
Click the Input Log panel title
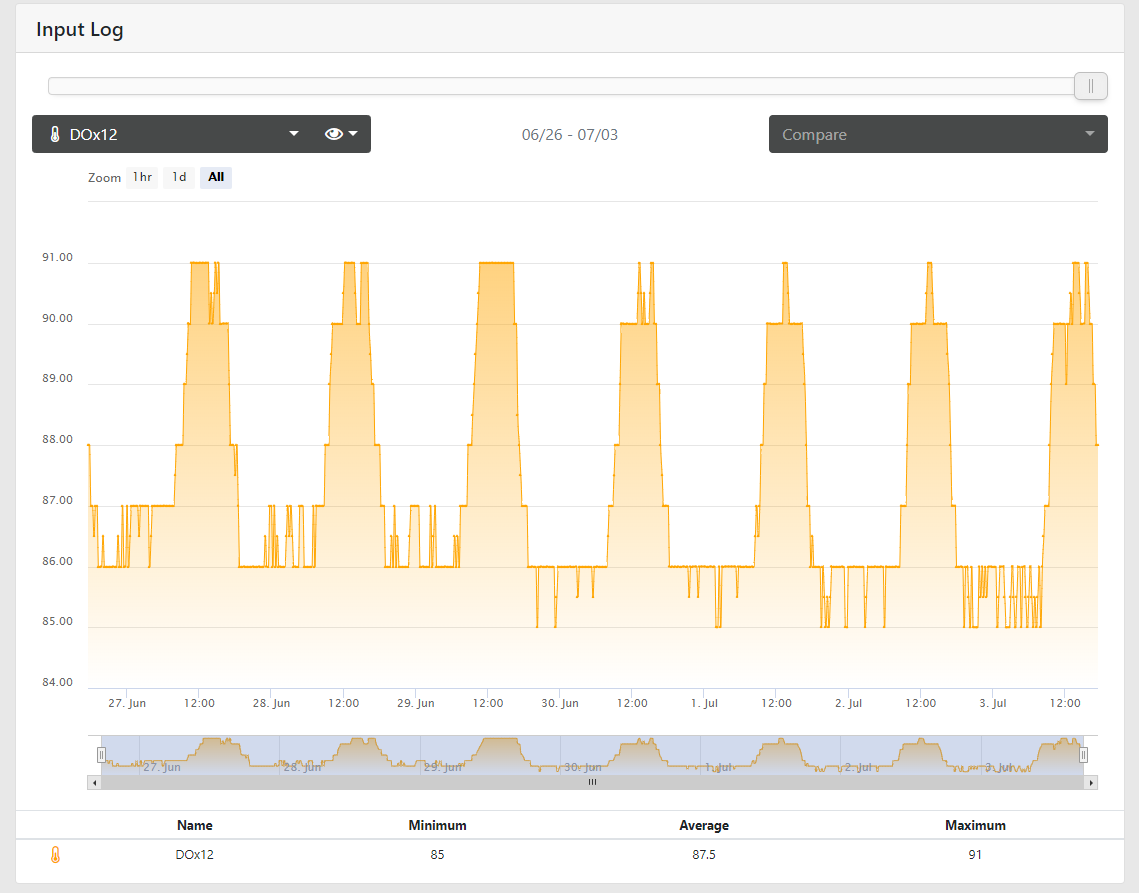80,30
